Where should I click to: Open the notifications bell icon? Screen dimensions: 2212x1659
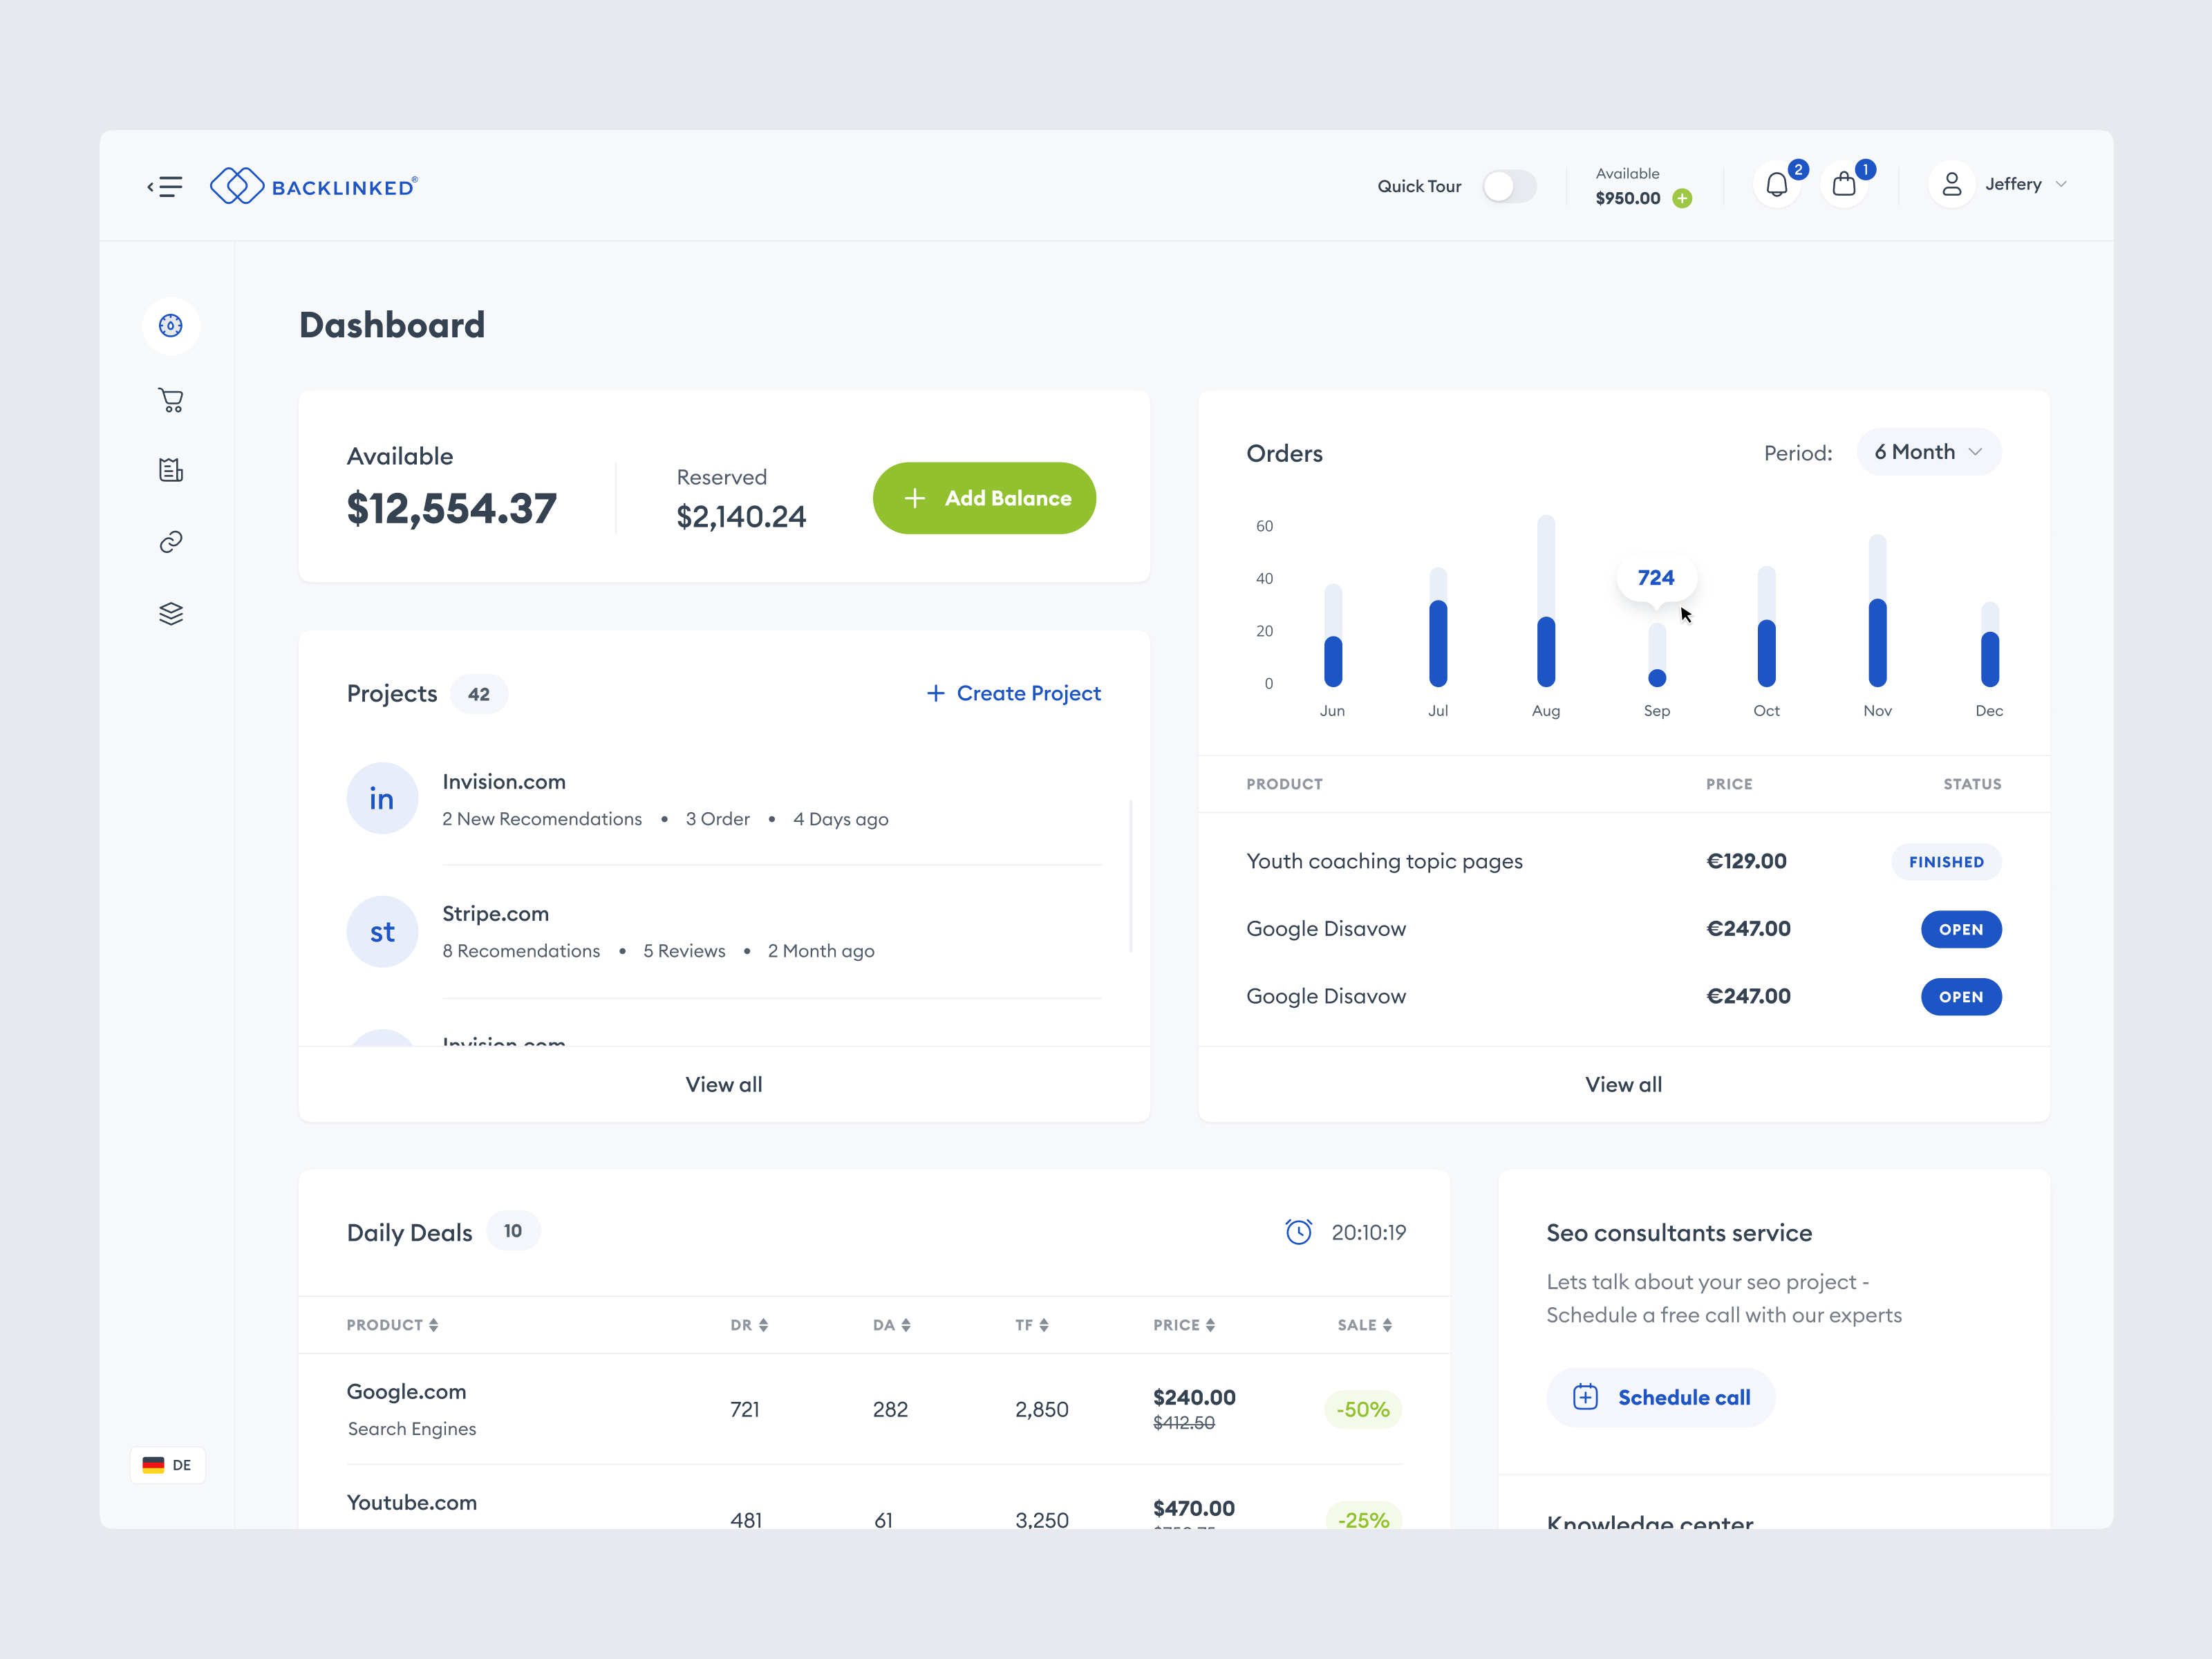coord(1777,185)
